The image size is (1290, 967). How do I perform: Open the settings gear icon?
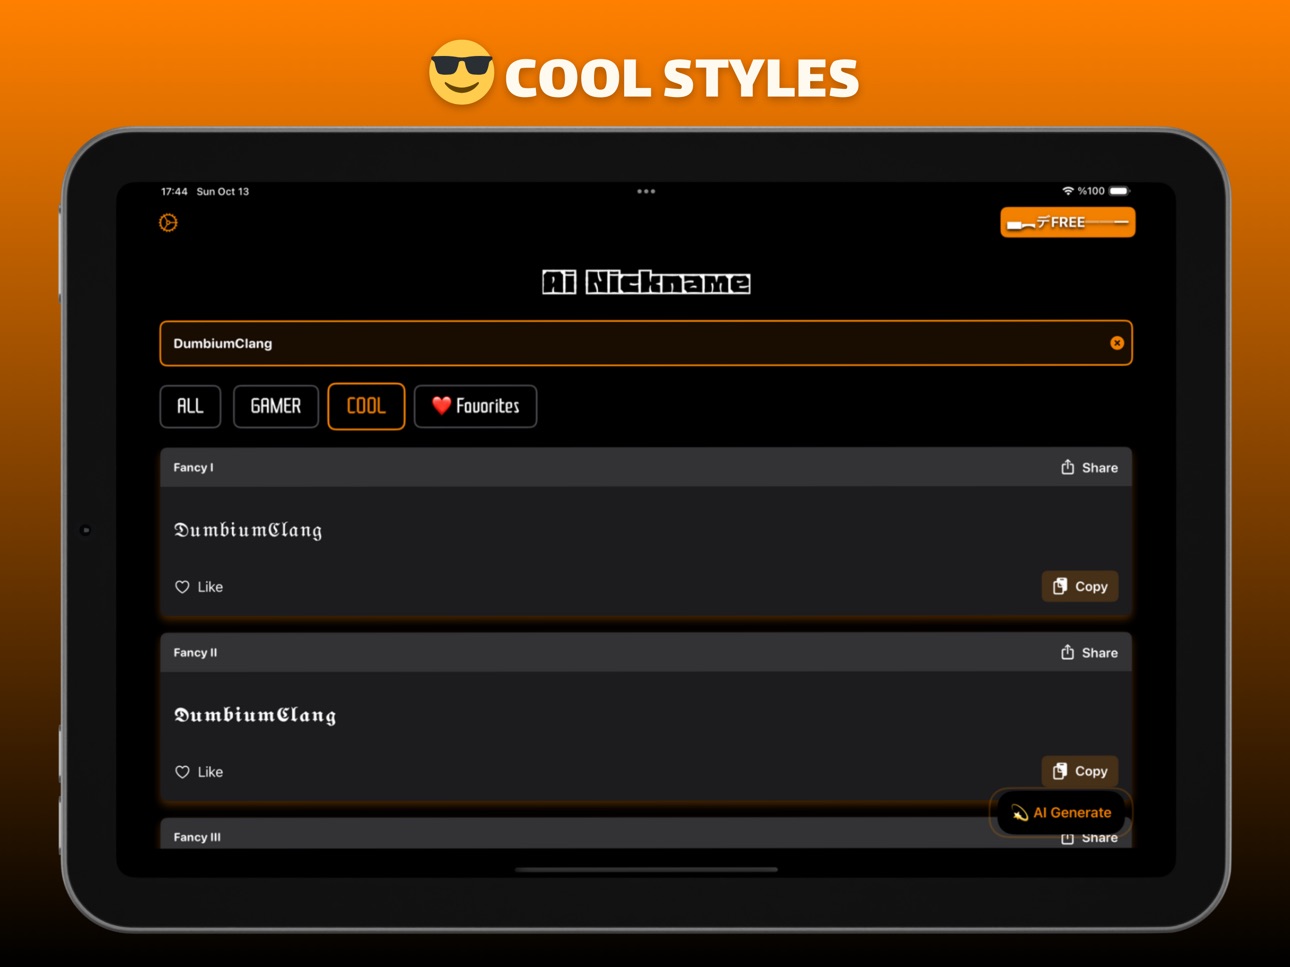[168, 222]
